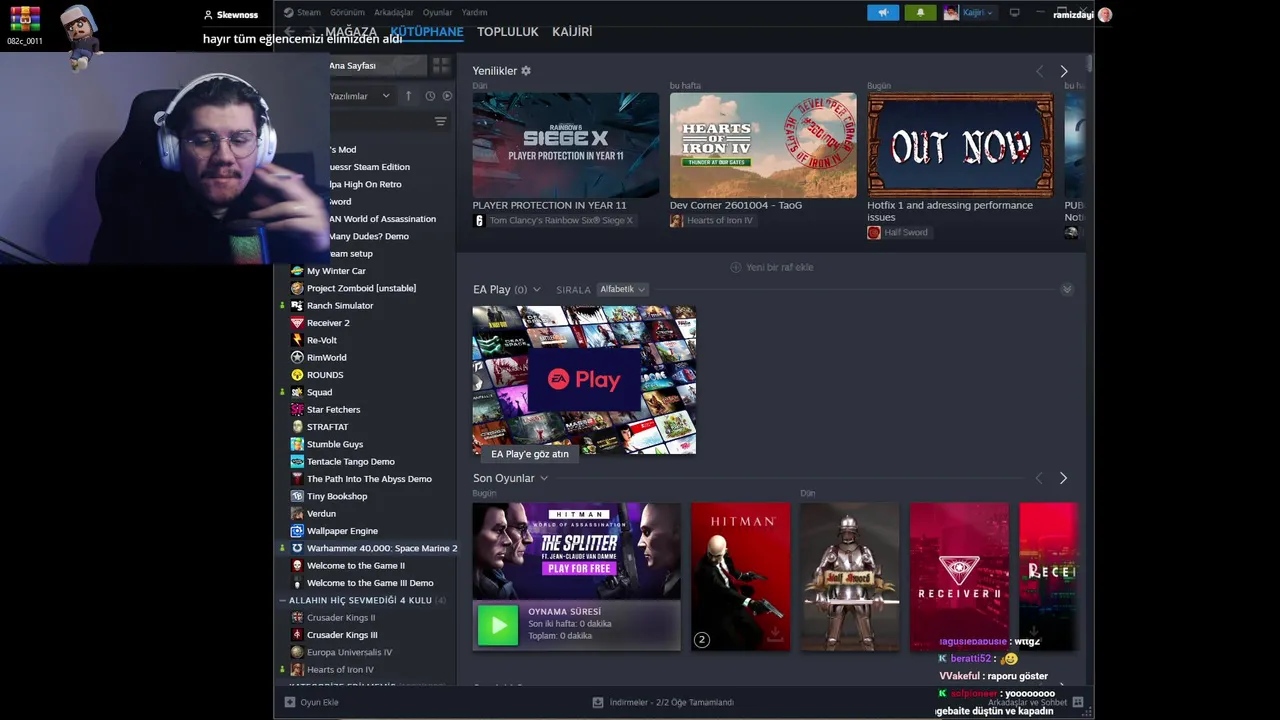This screenshot has height=720, width=1280.
Task: Click the Steam logo menu
Action: 288,13
